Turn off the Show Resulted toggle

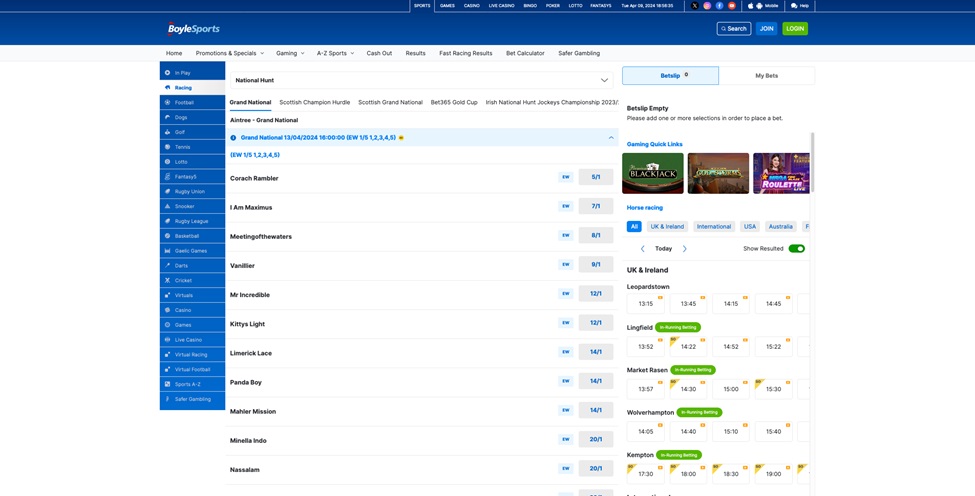click(796, 249)
